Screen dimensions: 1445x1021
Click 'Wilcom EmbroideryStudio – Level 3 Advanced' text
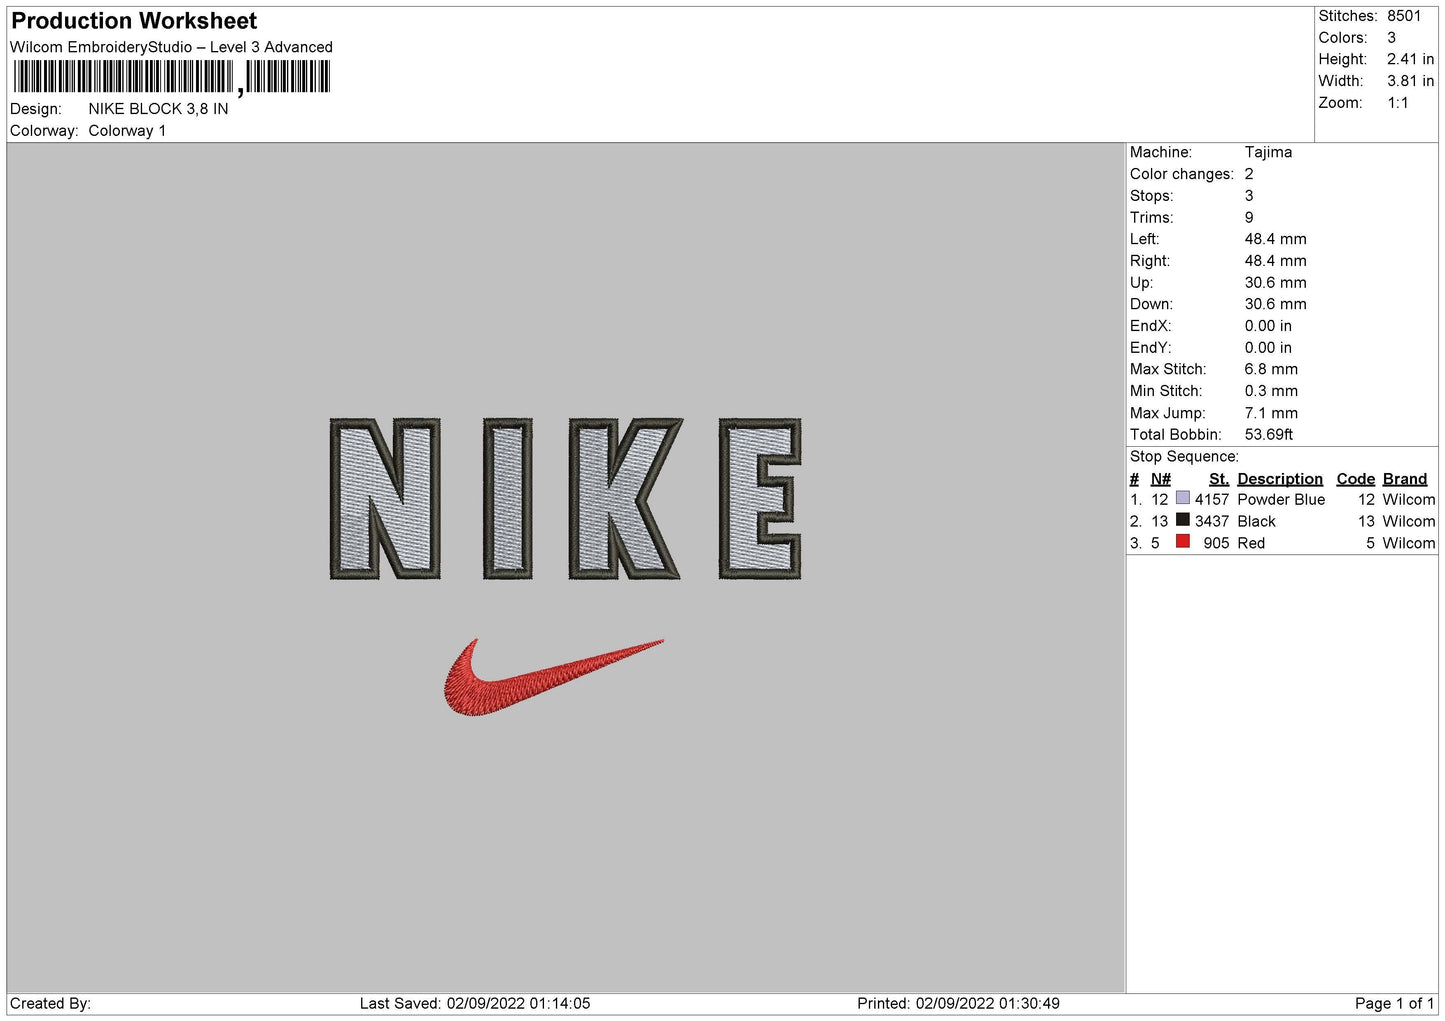[x=171, y=47]
